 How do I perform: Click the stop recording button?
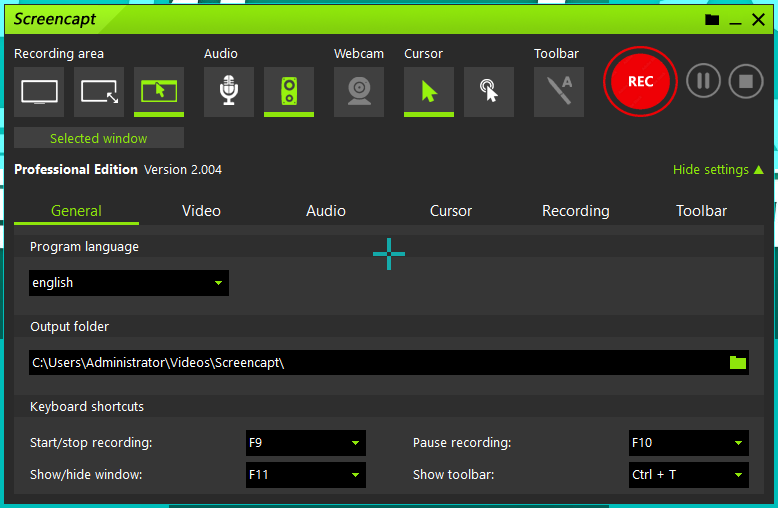[746, 81]
